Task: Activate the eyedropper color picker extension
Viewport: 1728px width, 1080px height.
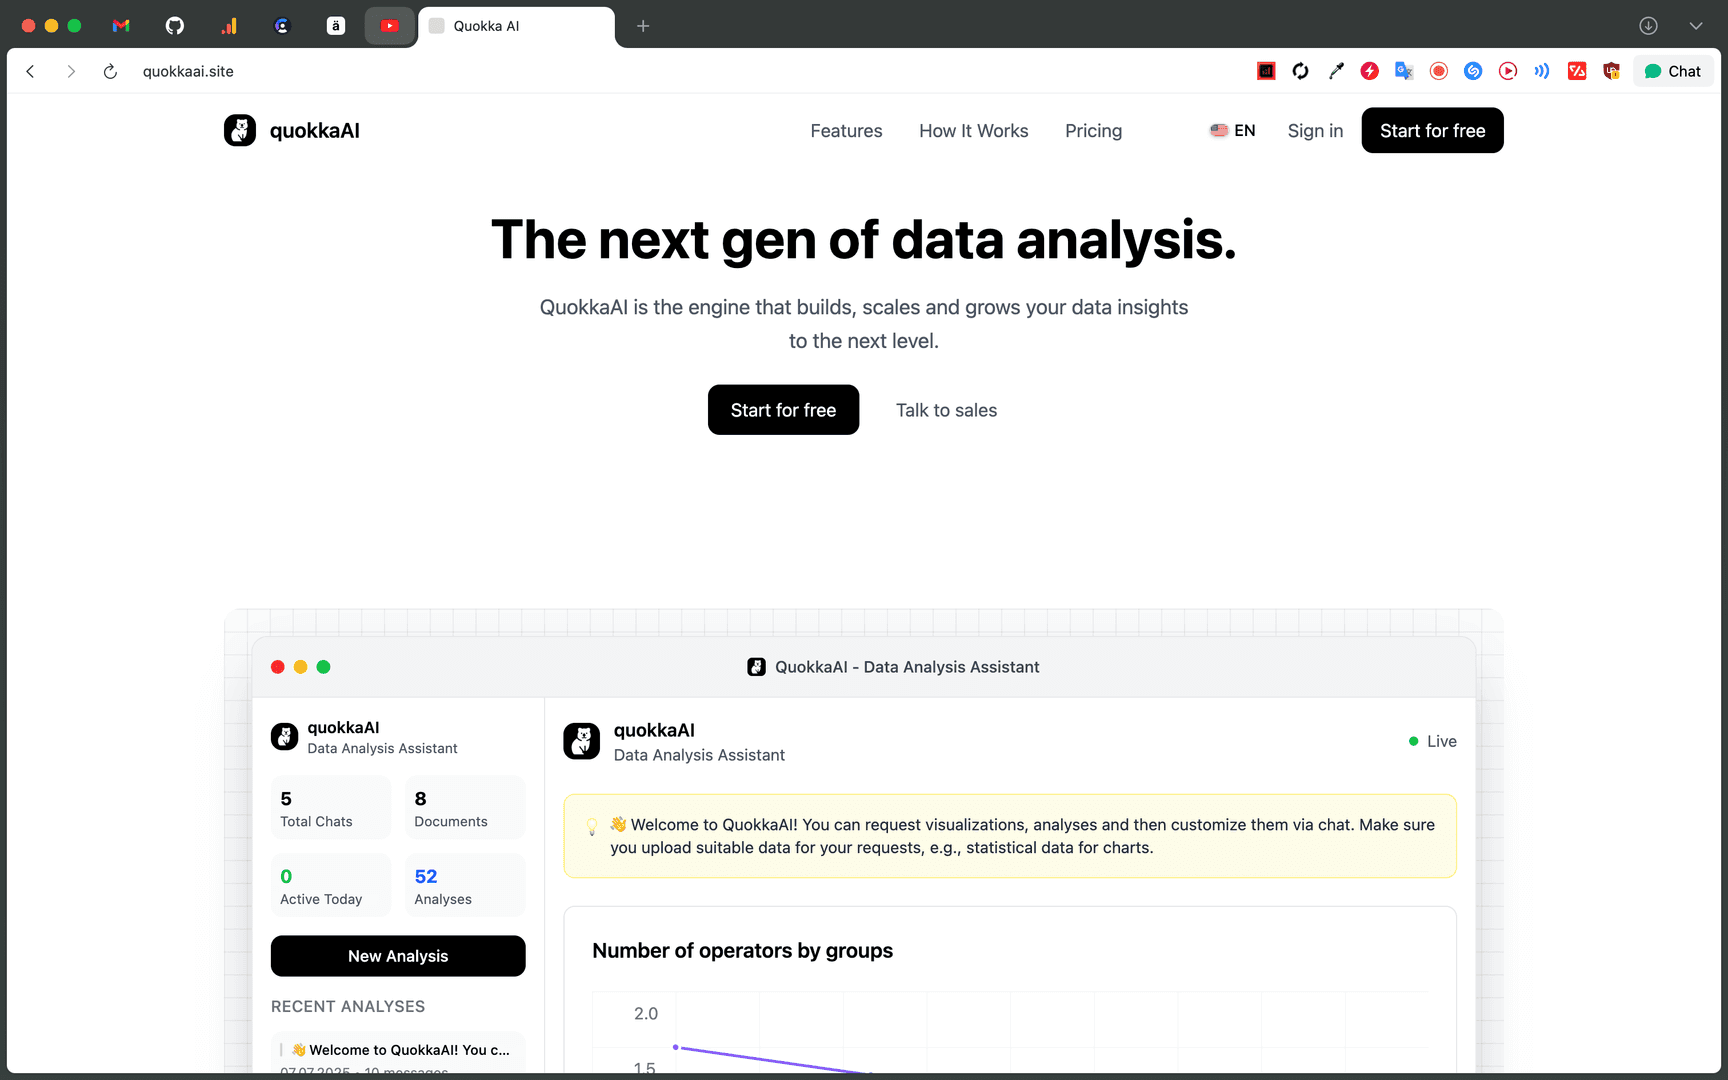Action: click(1335, 71)
